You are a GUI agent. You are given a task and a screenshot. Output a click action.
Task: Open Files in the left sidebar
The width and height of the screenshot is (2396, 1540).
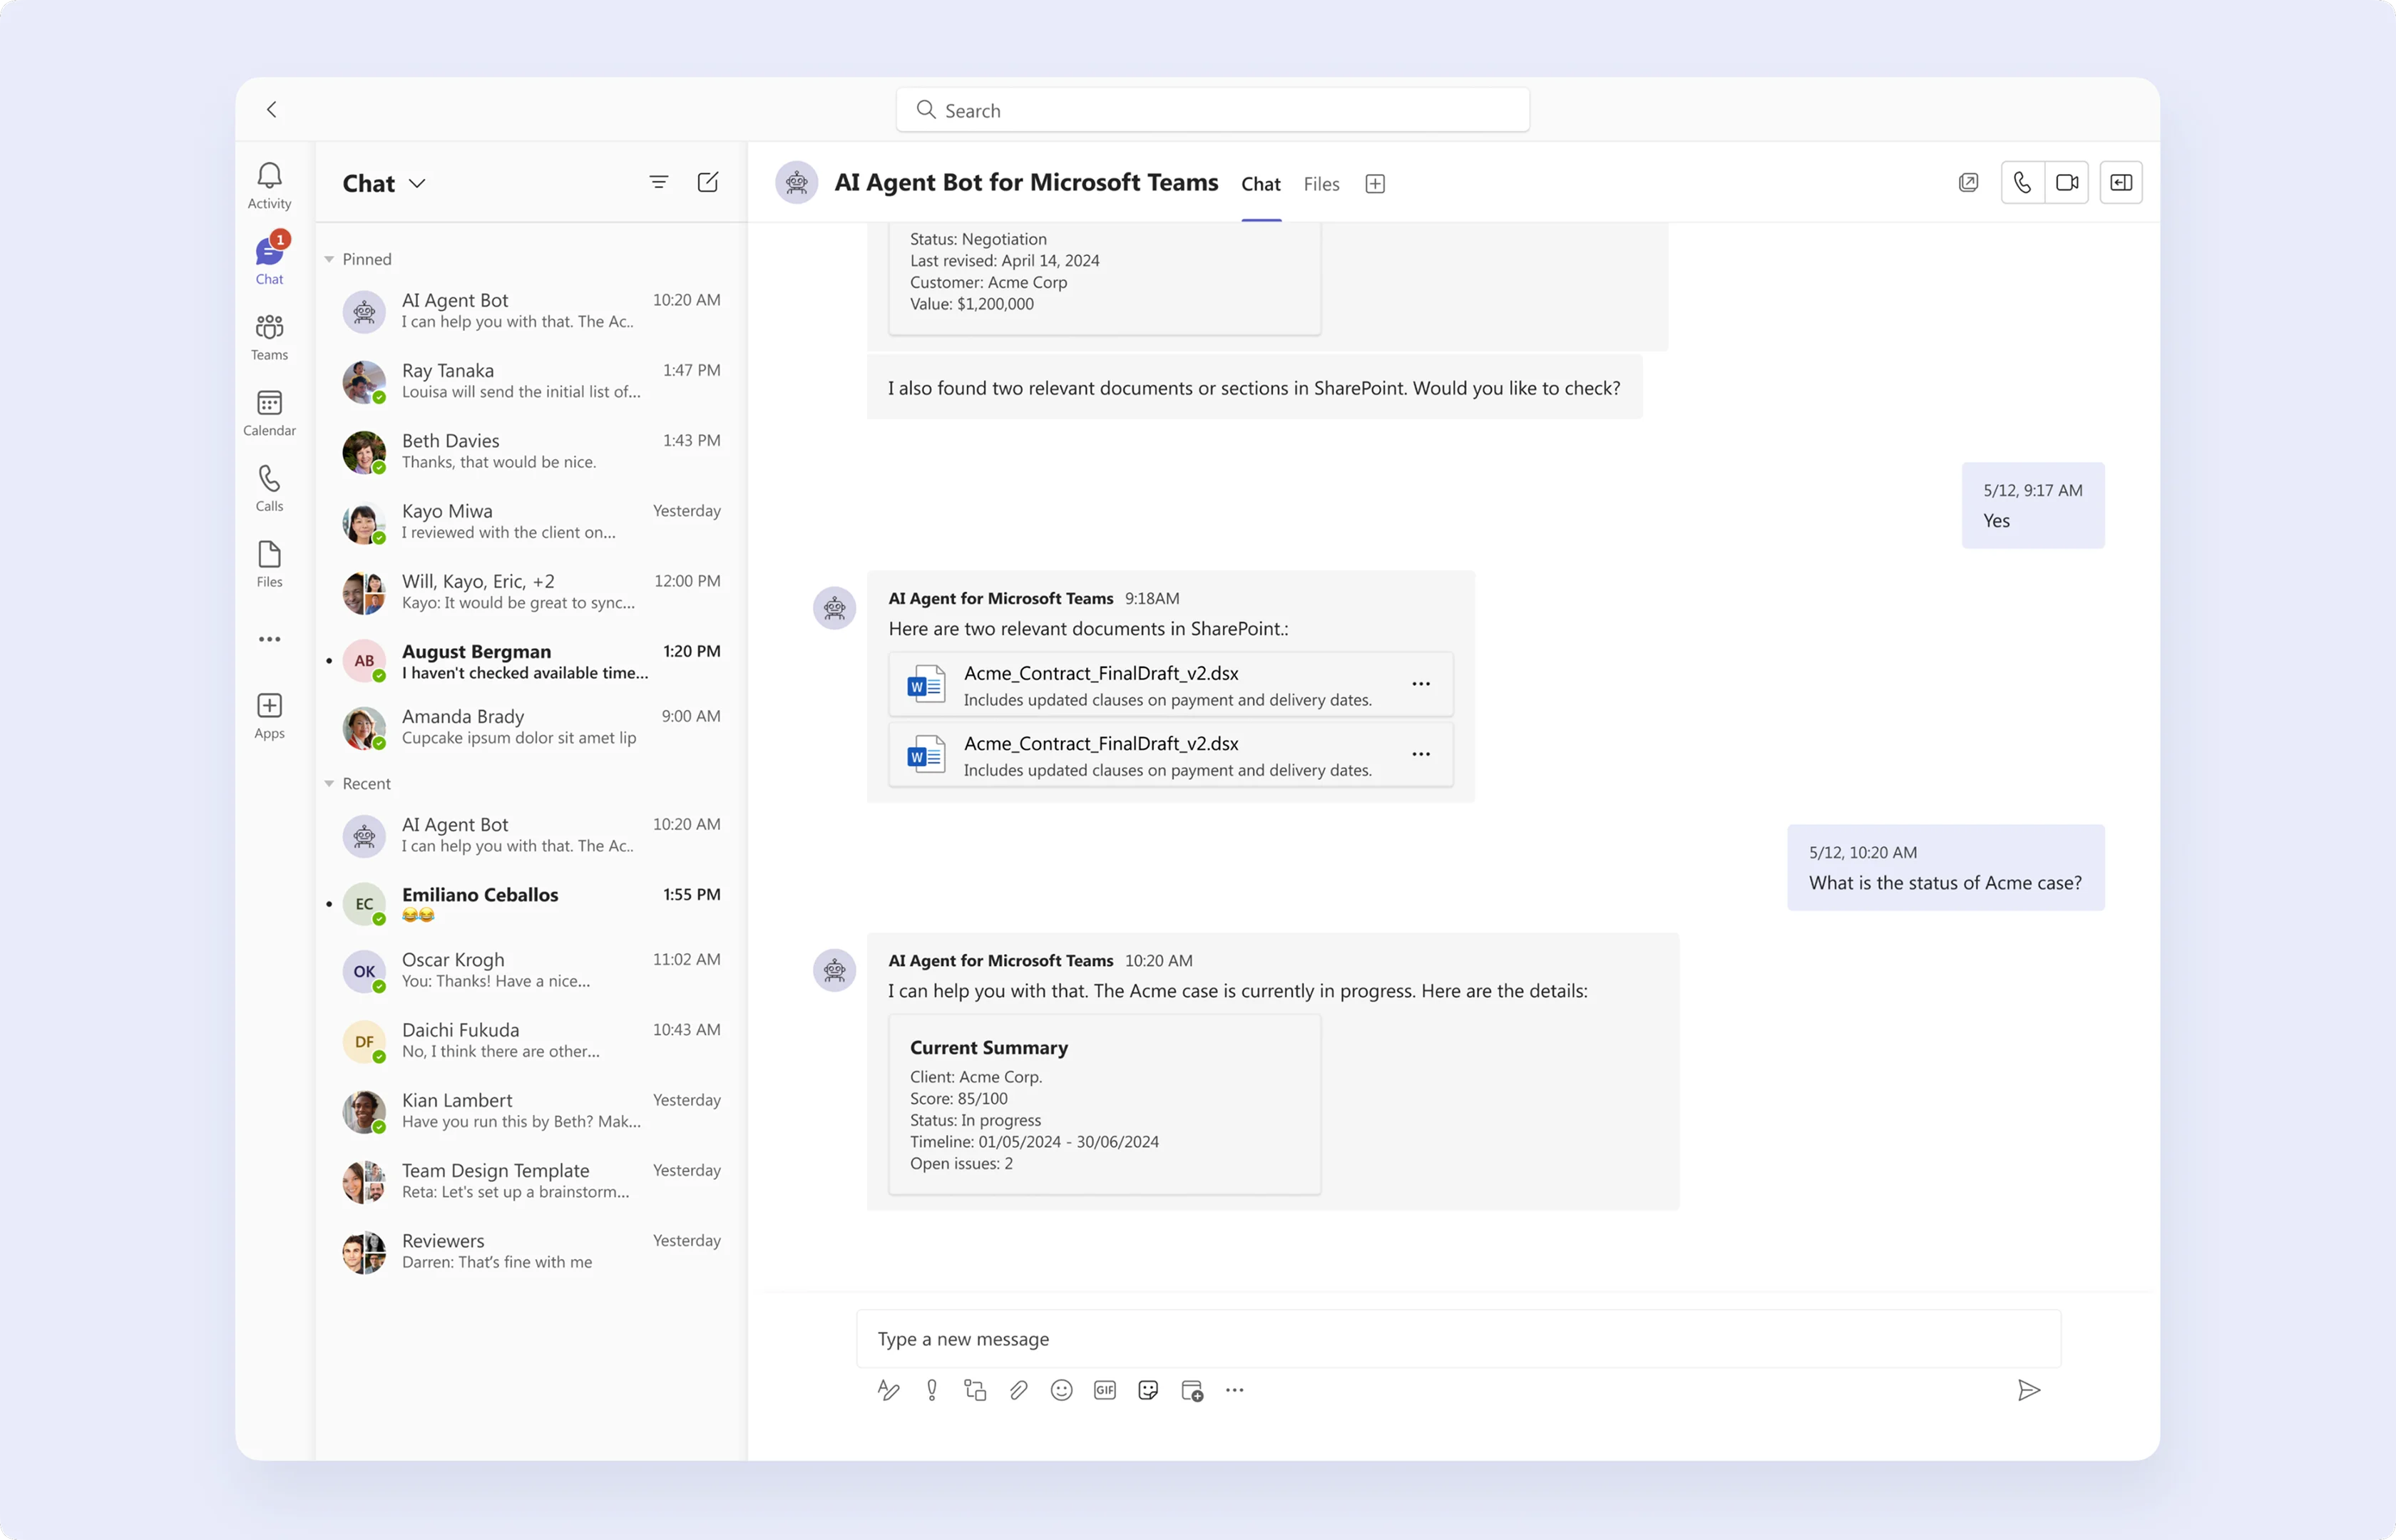pos(269,564)
